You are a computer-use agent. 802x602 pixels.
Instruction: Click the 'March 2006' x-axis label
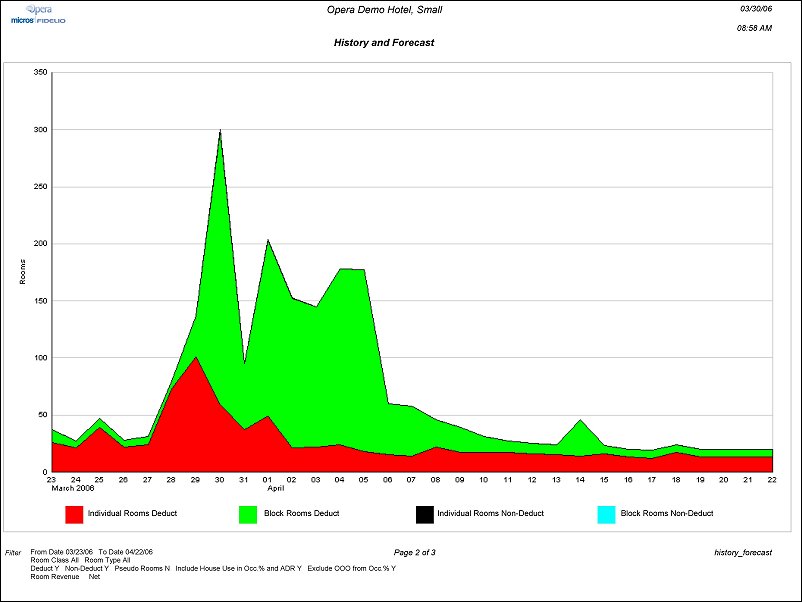pyautogui.click(x=71, y=489)
